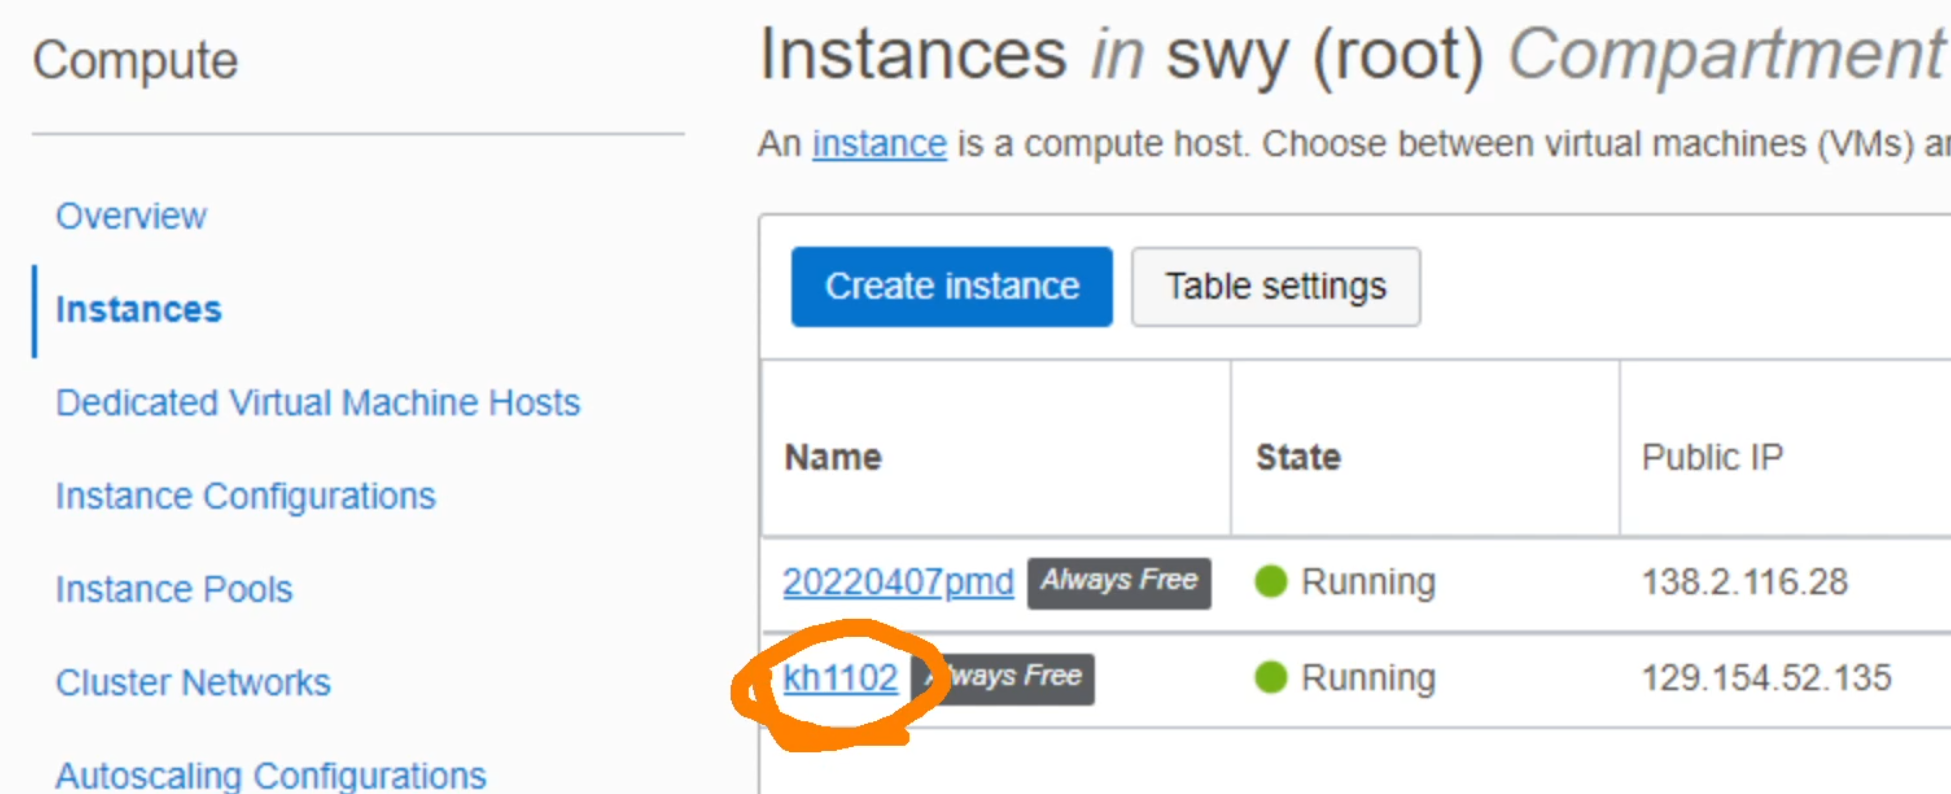Select the IP address 138.2.116.28
This screenshot has width=1951, height=794.
(1745, 582)
